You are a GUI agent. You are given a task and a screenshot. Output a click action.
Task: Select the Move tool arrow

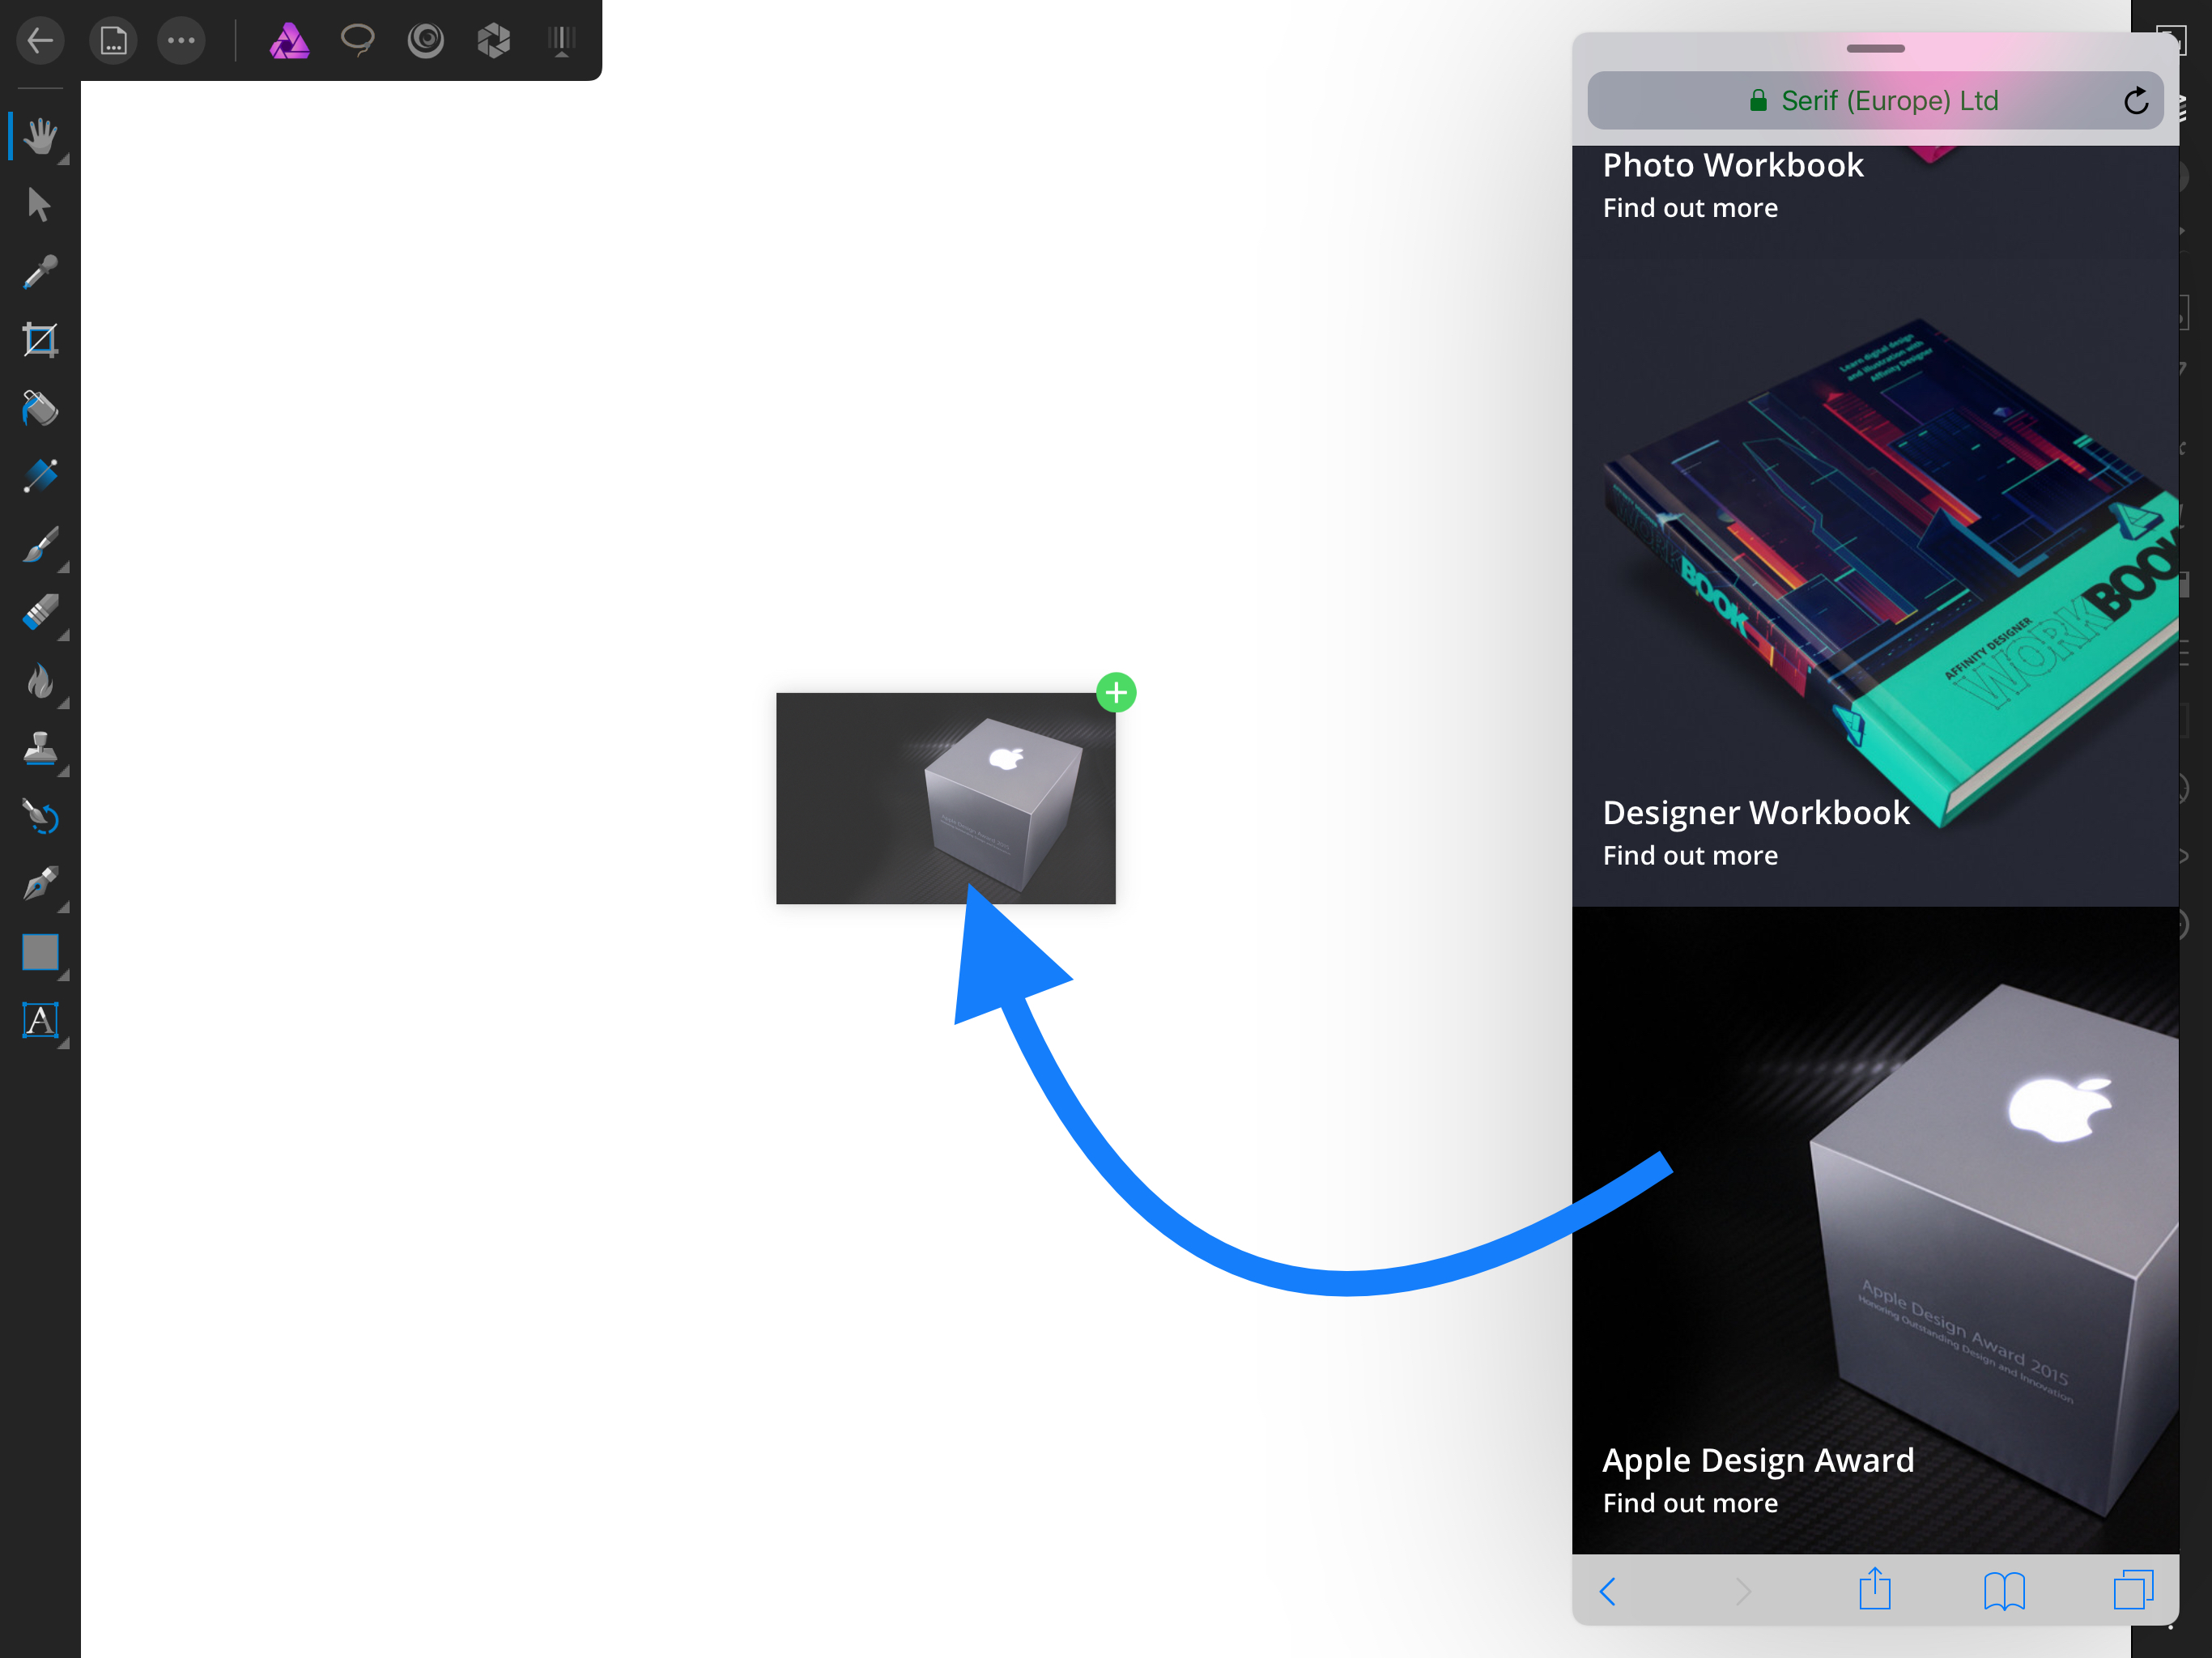point(39,204)
